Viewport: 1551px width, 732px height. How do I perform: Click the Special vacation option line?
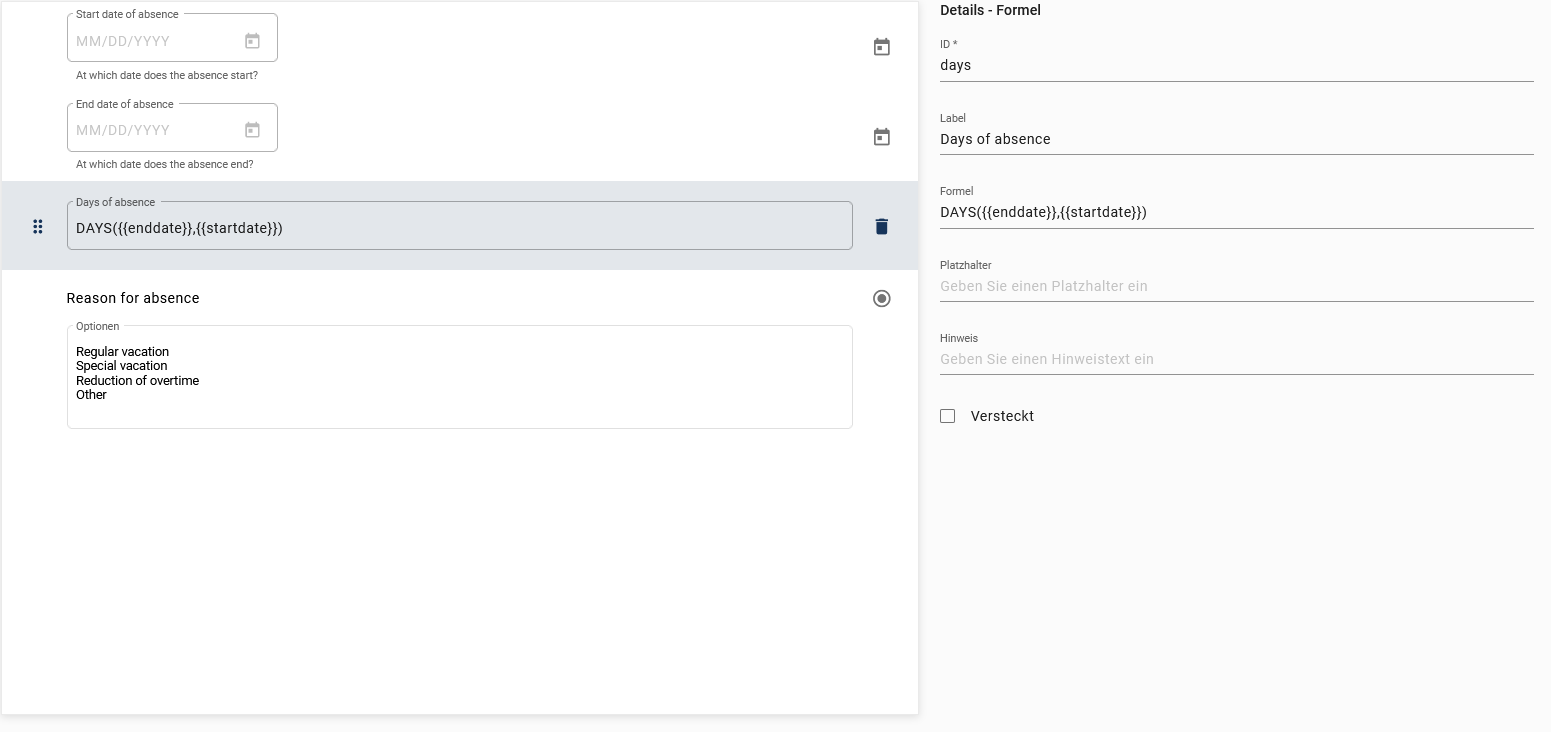click(x=122, y=366)
